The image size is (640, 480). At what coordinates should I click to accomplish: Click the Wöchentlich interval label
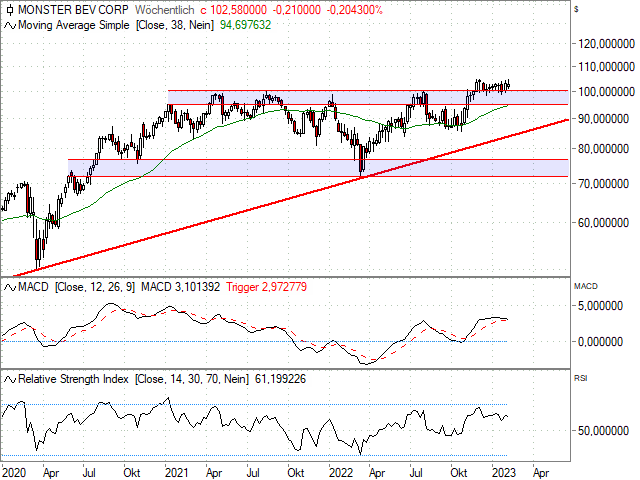pyautogui.click(x=164, y=9)
